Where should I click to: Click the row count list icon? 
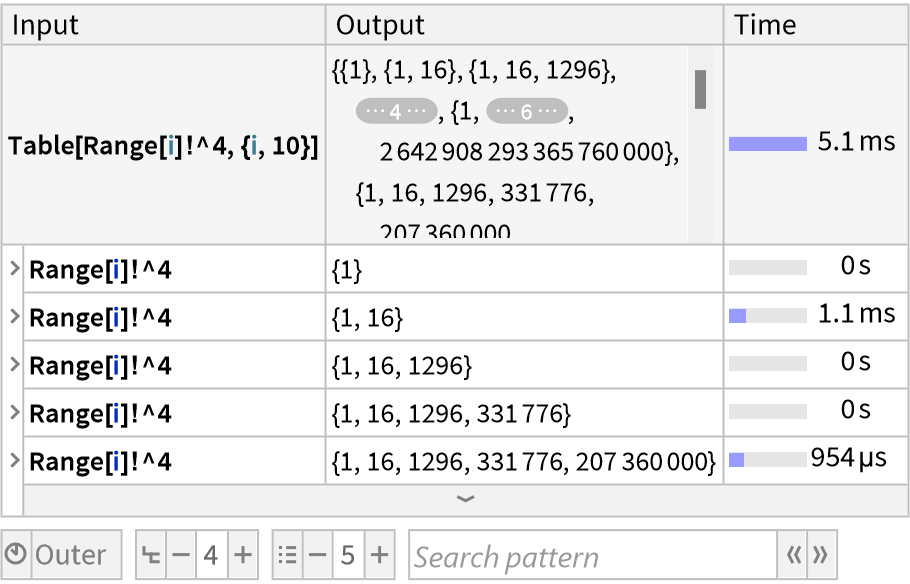[288, 555]
